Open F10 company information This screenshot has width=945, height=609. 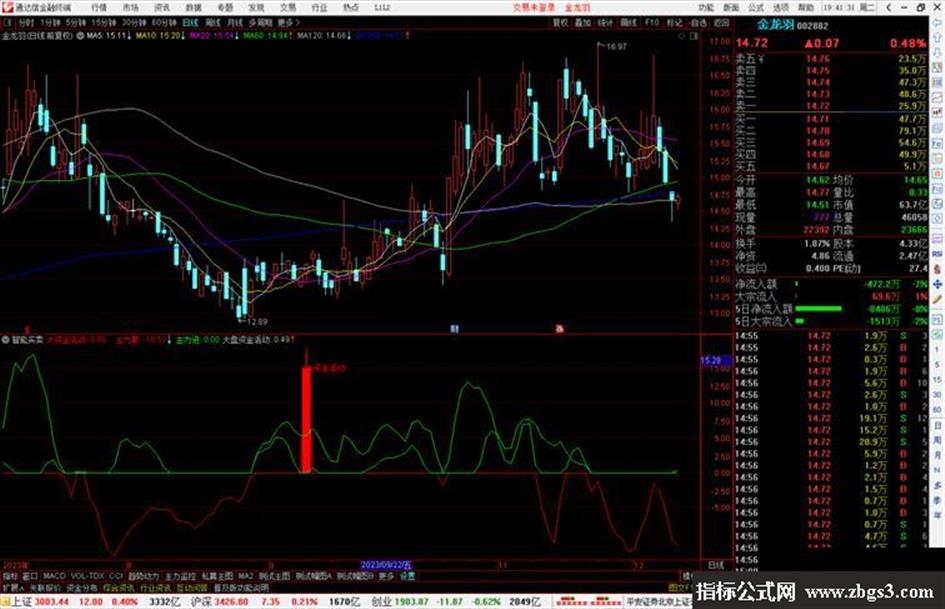tap(651, 22)
